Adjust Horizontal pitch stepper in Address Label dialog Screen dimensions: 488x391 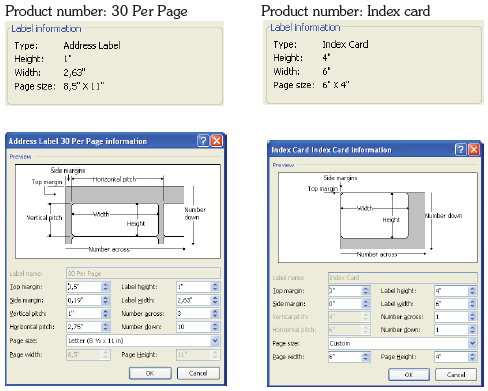106,327
